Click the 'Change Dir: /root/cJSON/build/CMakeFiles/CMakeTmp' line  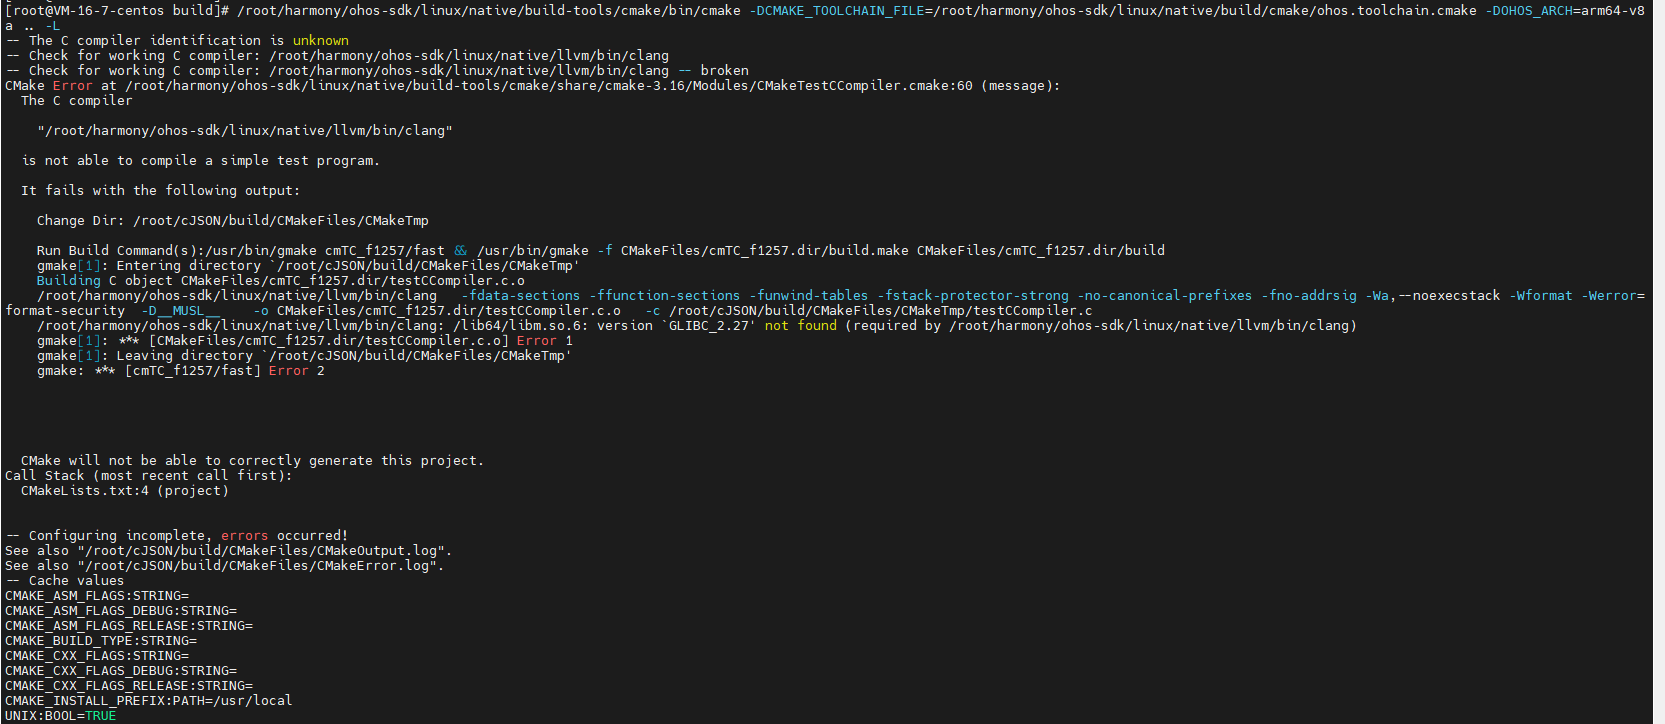pyautogui.click(x=233, y=221)
